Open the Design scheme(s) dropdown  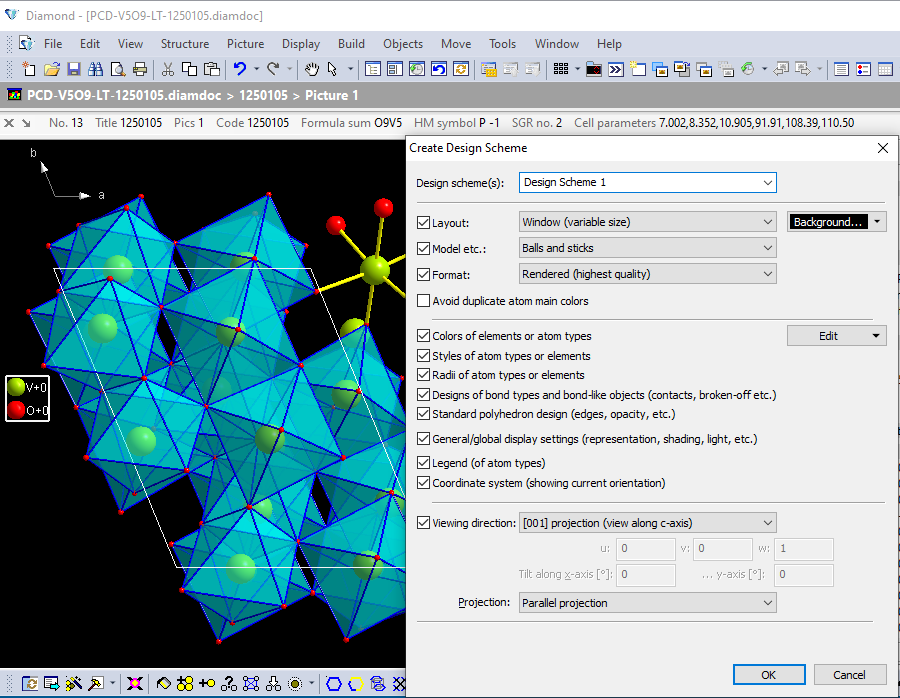pos(648,183)
